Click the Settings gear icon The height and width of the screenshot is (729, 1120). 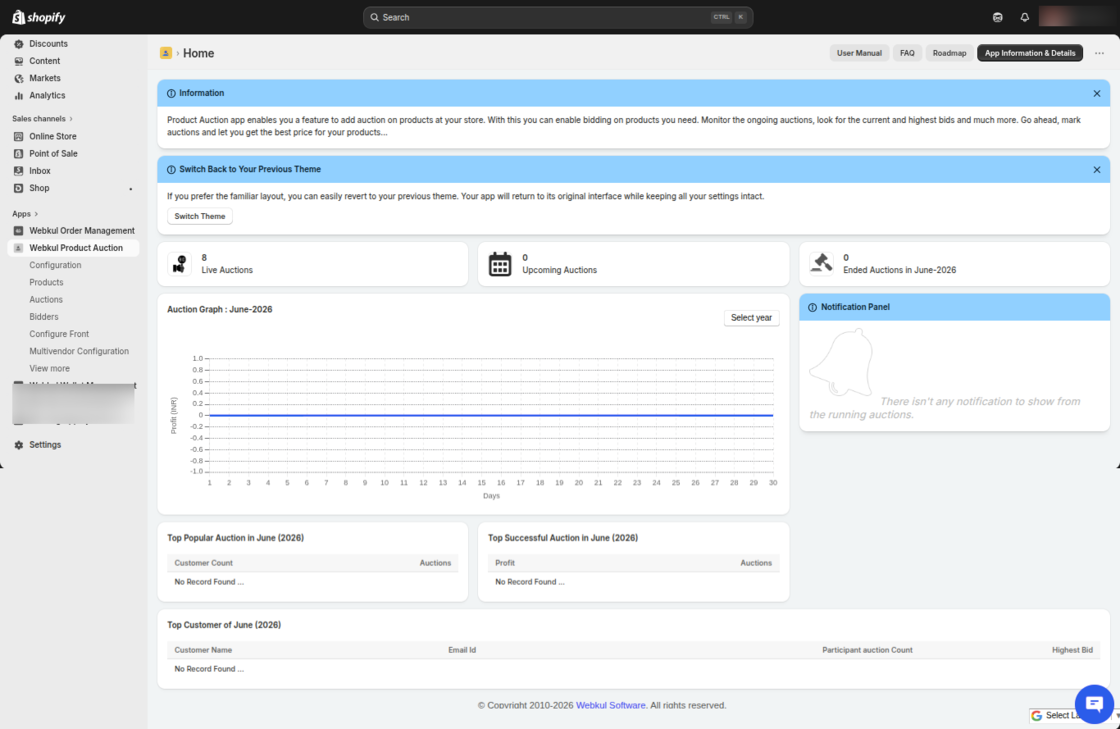pos(19,445)
